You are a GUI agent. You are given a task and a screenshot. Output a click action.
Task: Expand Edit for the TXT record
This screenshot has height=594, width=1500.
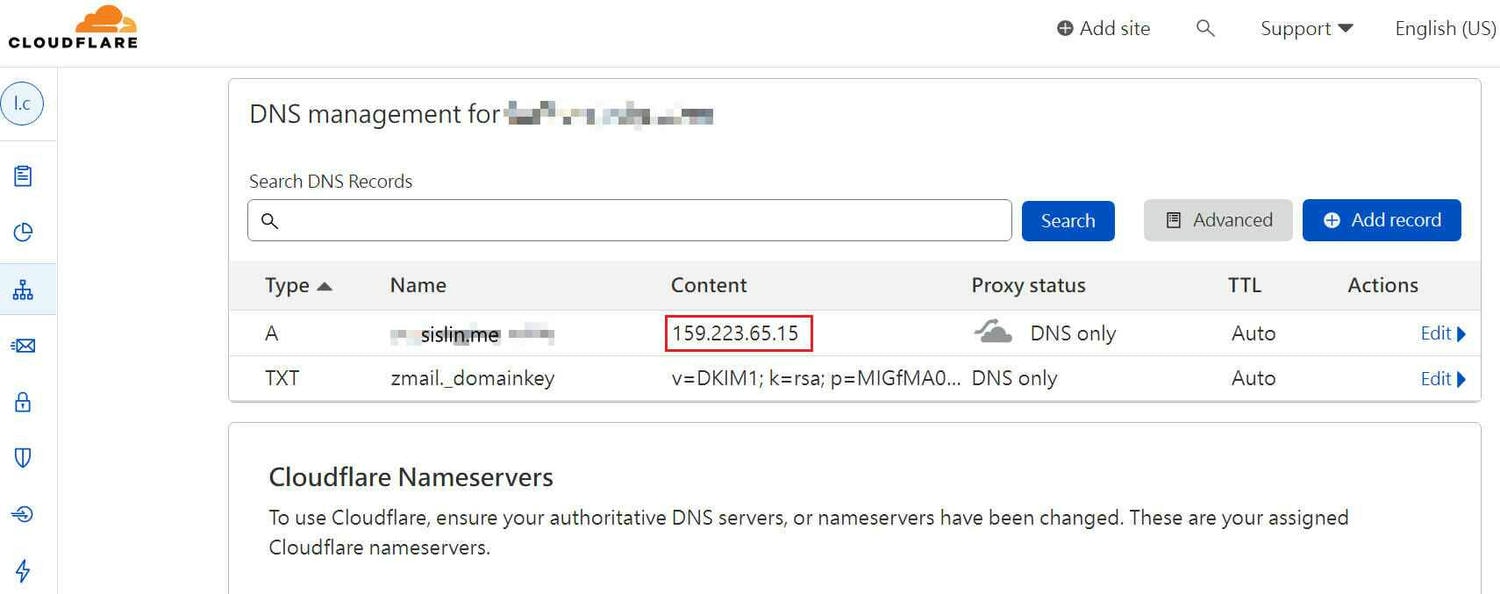pos(1443,378)
